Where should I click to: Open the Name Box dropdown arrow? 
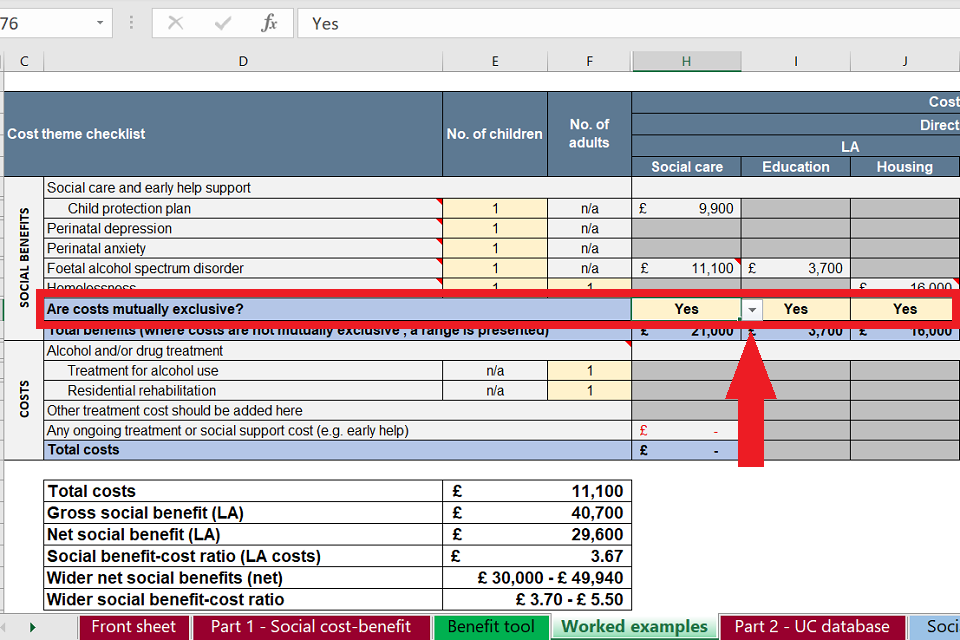coord(100,23)
